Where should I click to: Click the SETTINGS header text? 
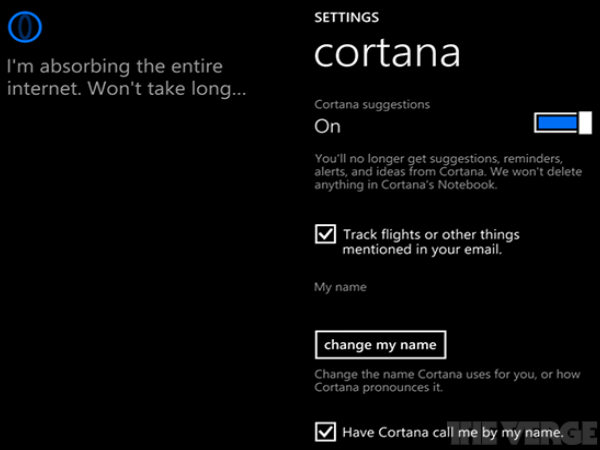point(346,17)
